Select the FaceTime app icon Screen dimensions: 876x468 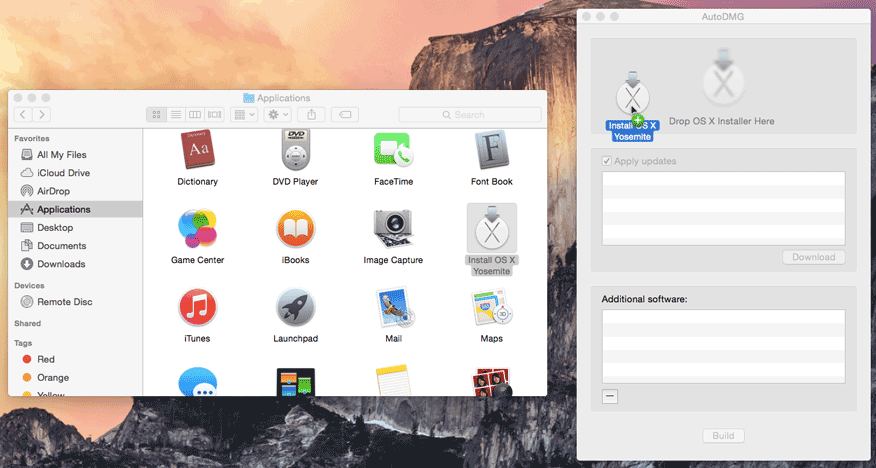393,152
